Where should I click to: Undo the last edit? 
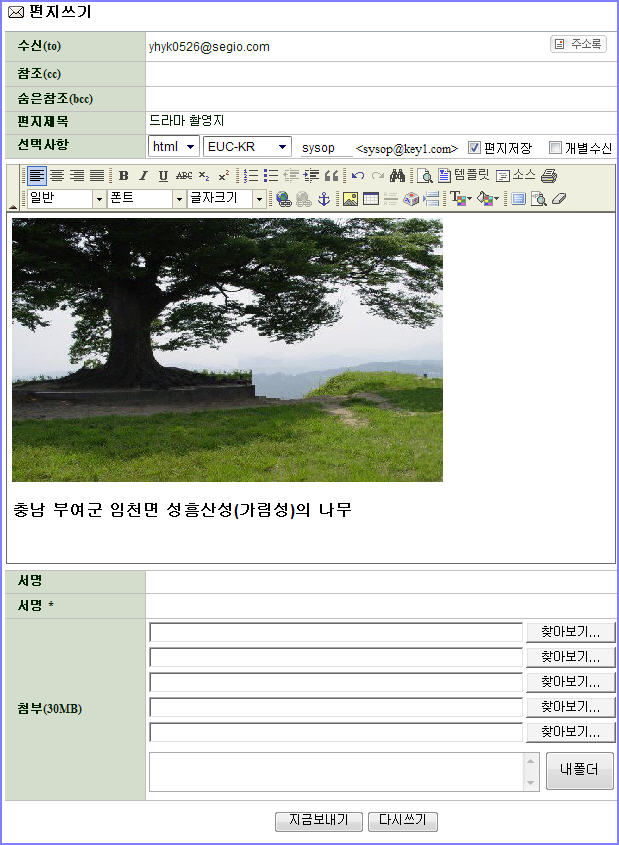click(x=357, y=176)
